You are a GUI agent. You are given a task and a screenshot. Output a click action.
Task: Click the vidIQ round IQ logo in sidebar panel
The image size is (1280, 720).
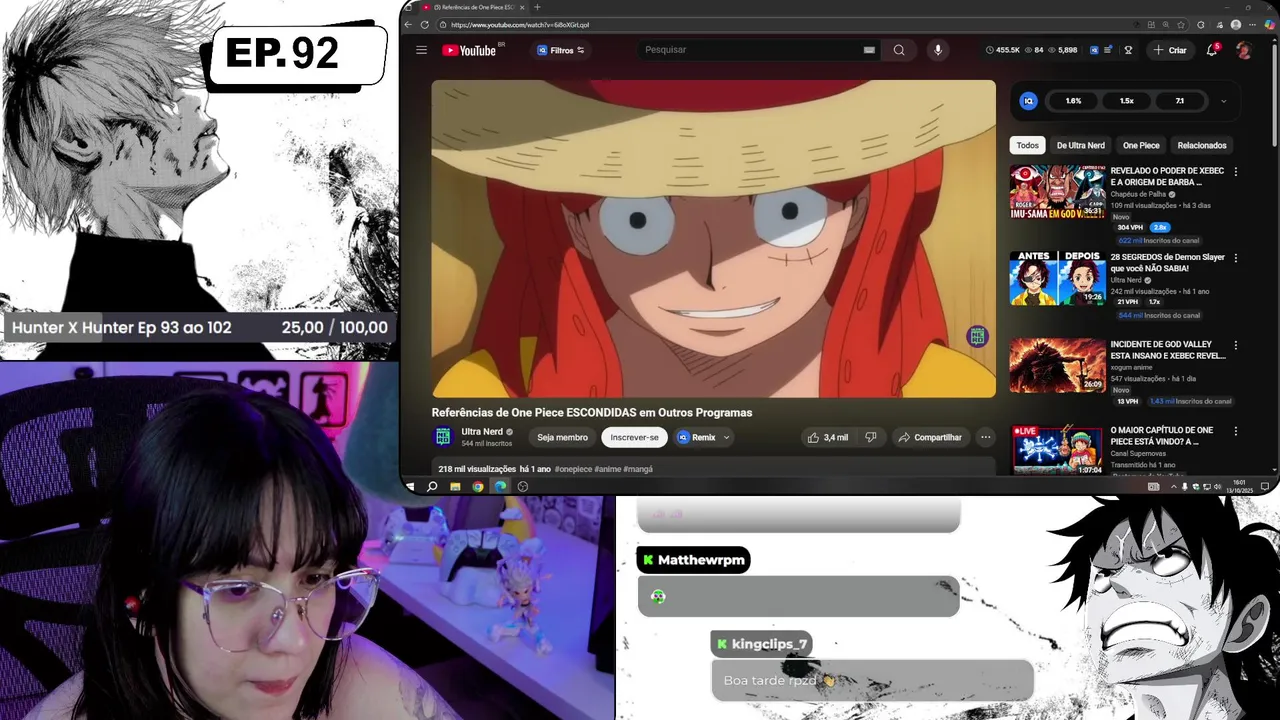pyautogui.click(x=1028, y=101)
